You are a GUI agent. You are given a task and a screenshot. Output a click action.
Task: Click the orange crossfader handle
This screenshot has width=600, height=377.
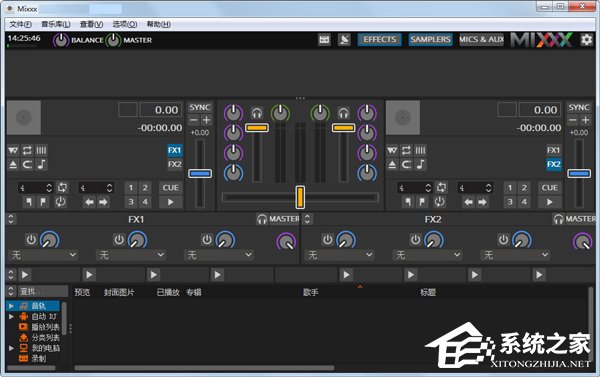click(x=300, y=197)
